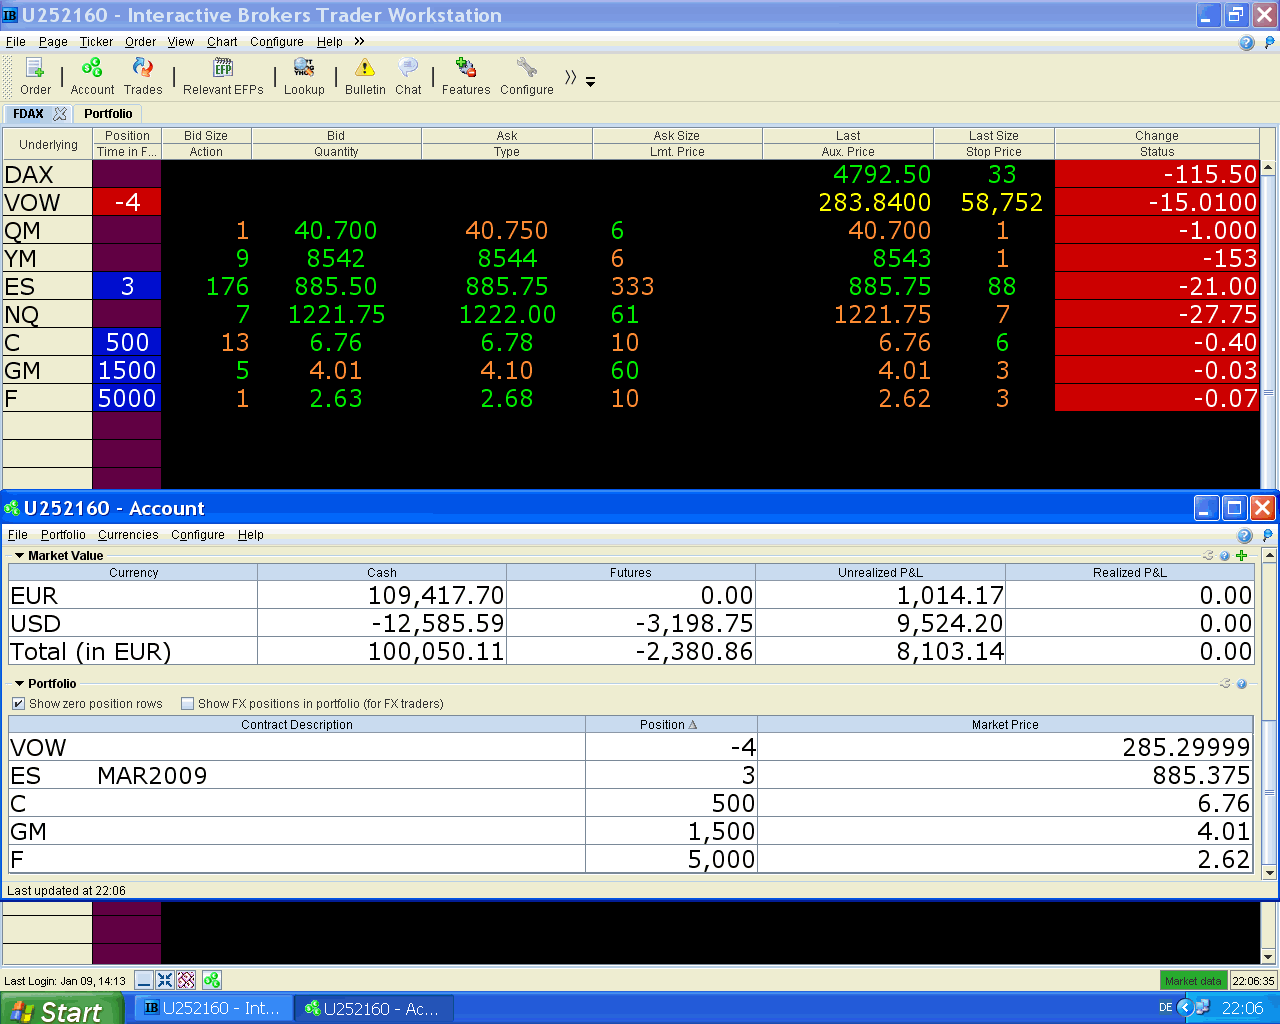Viewport: 1280px width, 1024px height.
Task: Select the ES MAR2009 row in Account portfolio
Action: (631, 775)
